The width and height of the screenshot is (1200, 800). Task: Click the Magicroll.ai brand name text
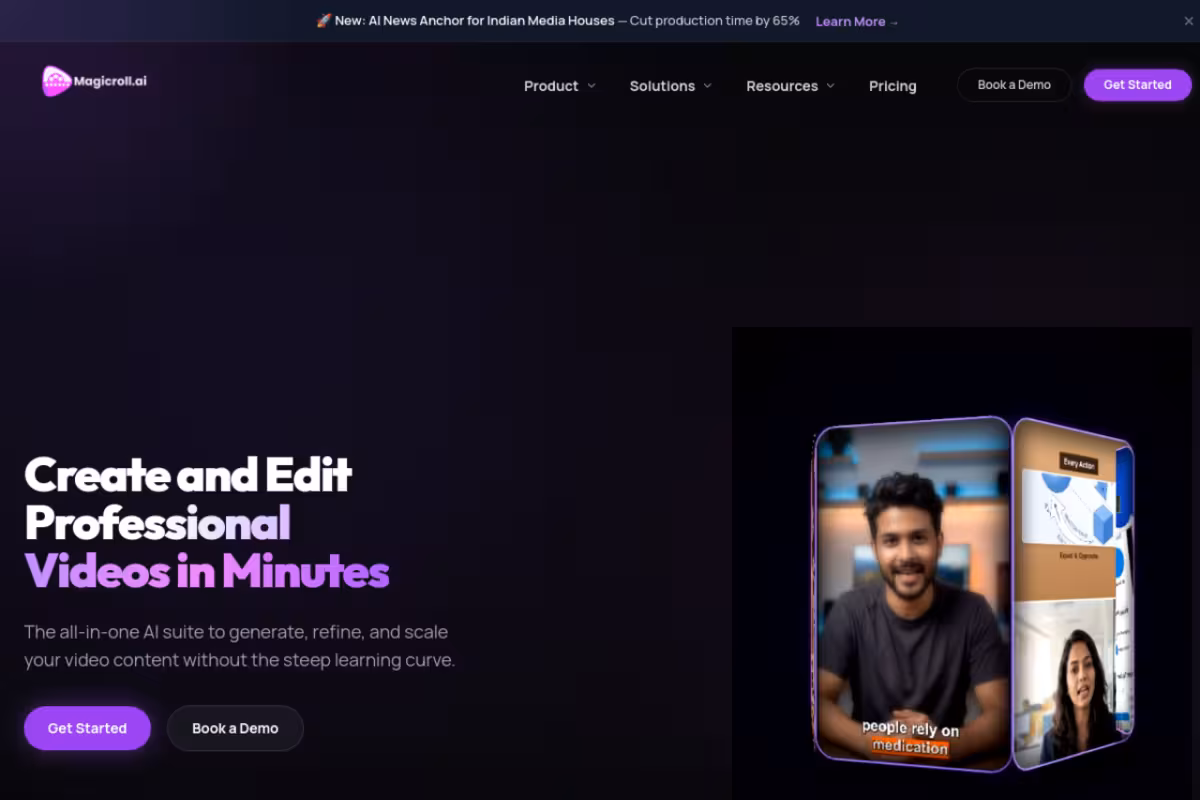(110, 81)
